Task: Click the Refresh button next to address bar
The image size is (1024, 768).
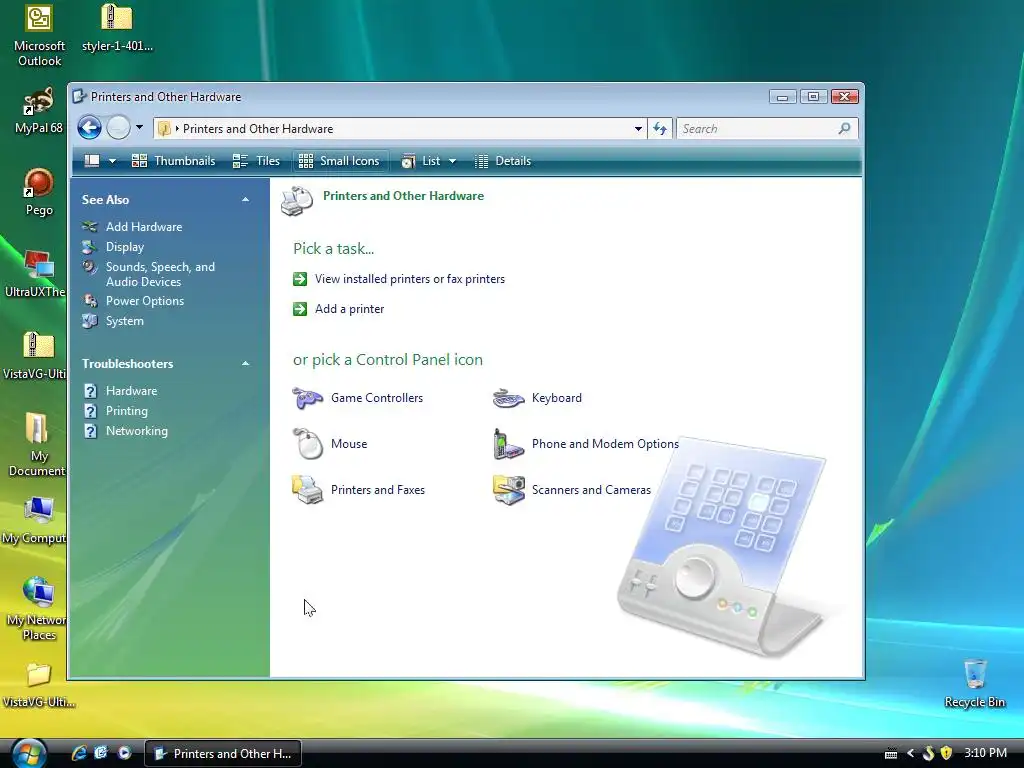Action: click(660, 129)
